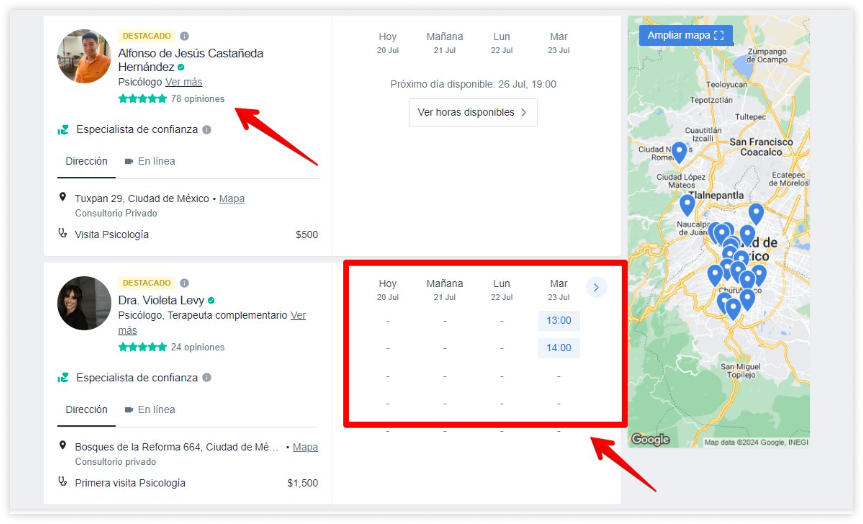The height and width of the screenshot is (524, 863).
Task: Open Alfonso de Jesús Castañeda's profile photo
Action: point(84,56)
